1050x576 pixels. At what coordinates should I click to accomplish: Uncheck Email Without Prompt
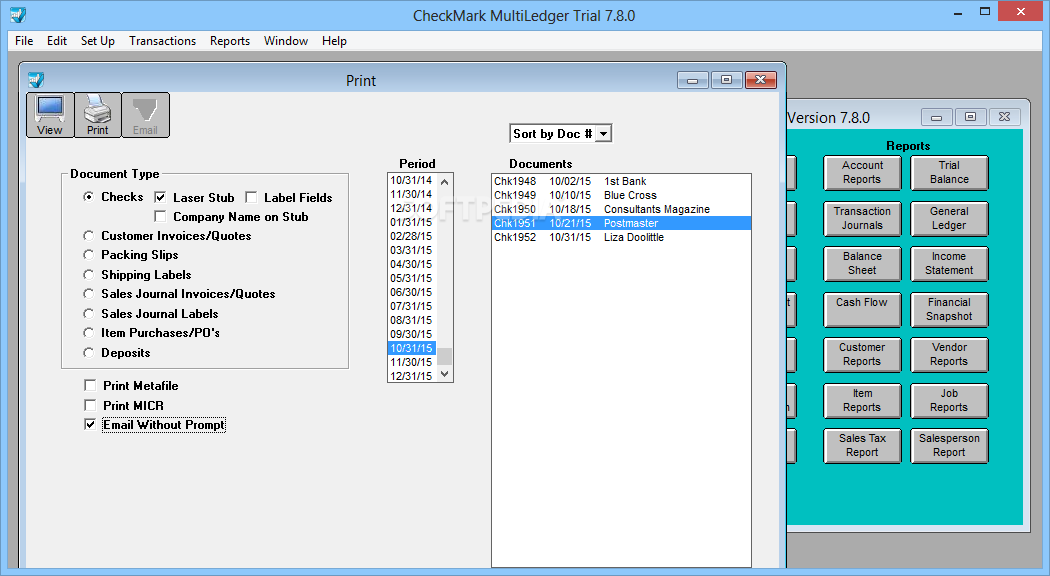click(90, 425)
